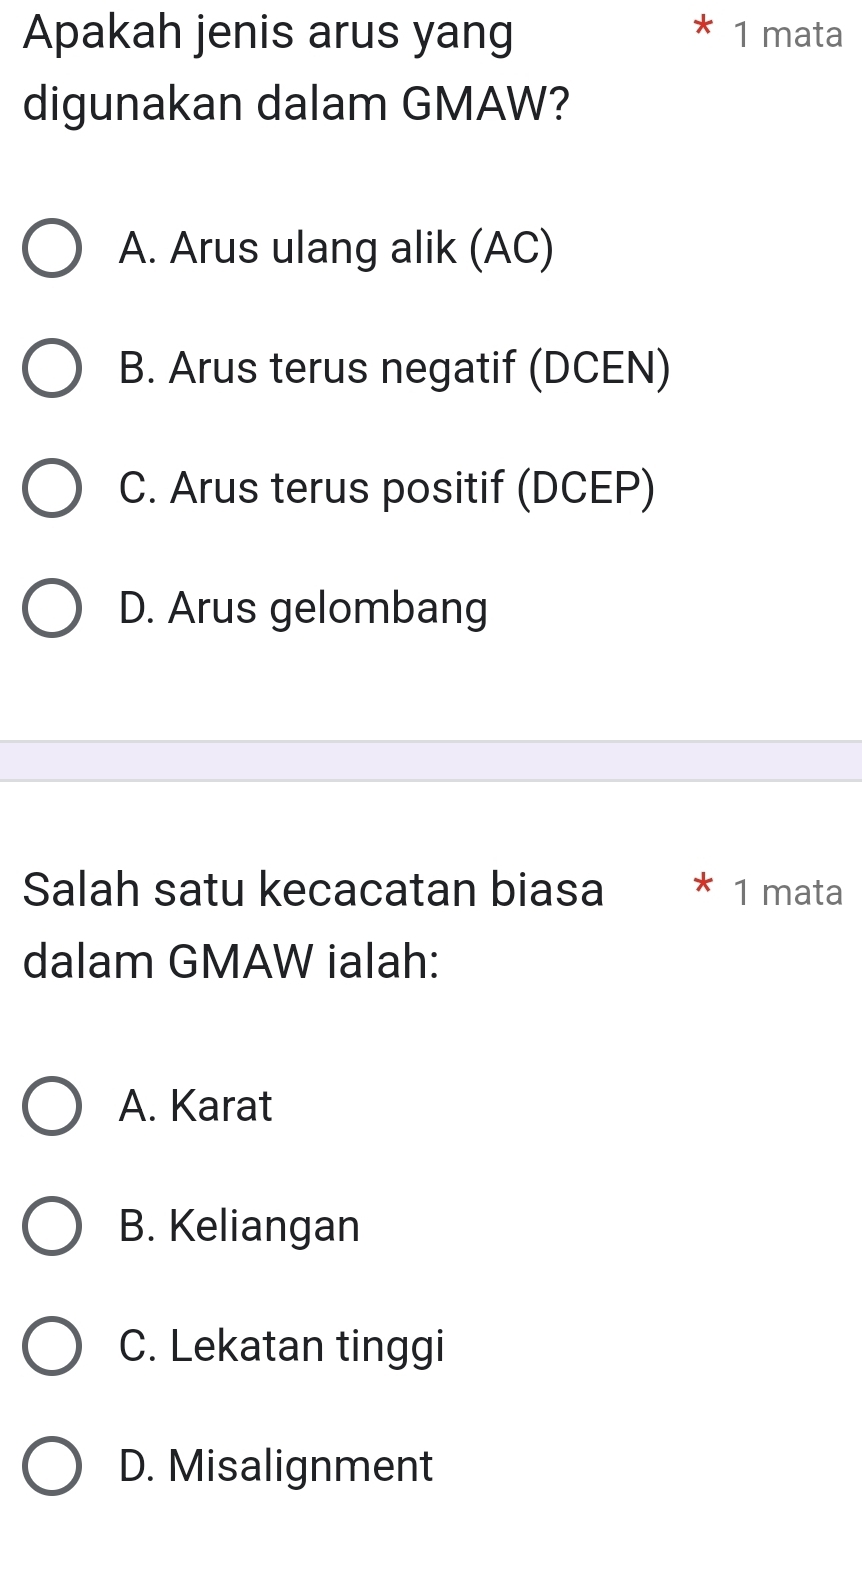Choose radio circle beside Arus terus negatif (DCEN)

(x=52, y=368)
